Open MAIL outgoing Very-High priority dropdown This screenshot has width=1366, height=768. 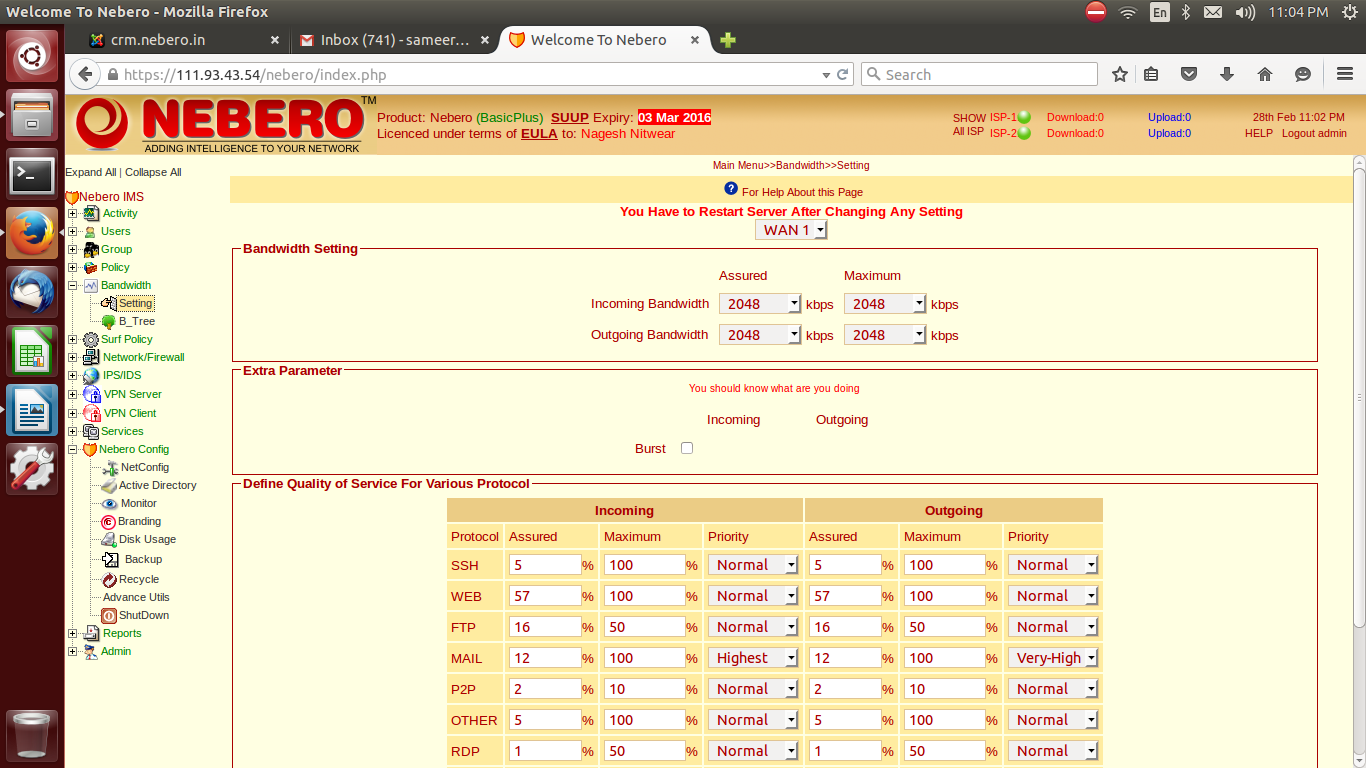[x=1053, y=658]
